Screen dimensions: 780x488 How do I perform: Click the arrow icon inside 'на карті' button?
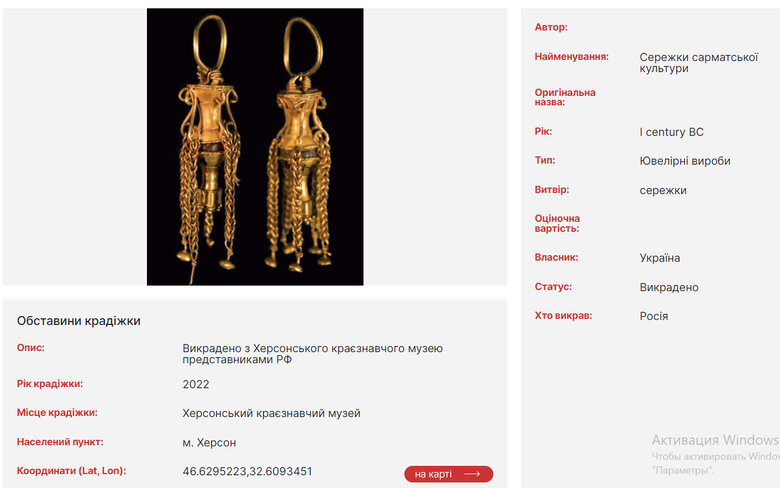[472, 474]
